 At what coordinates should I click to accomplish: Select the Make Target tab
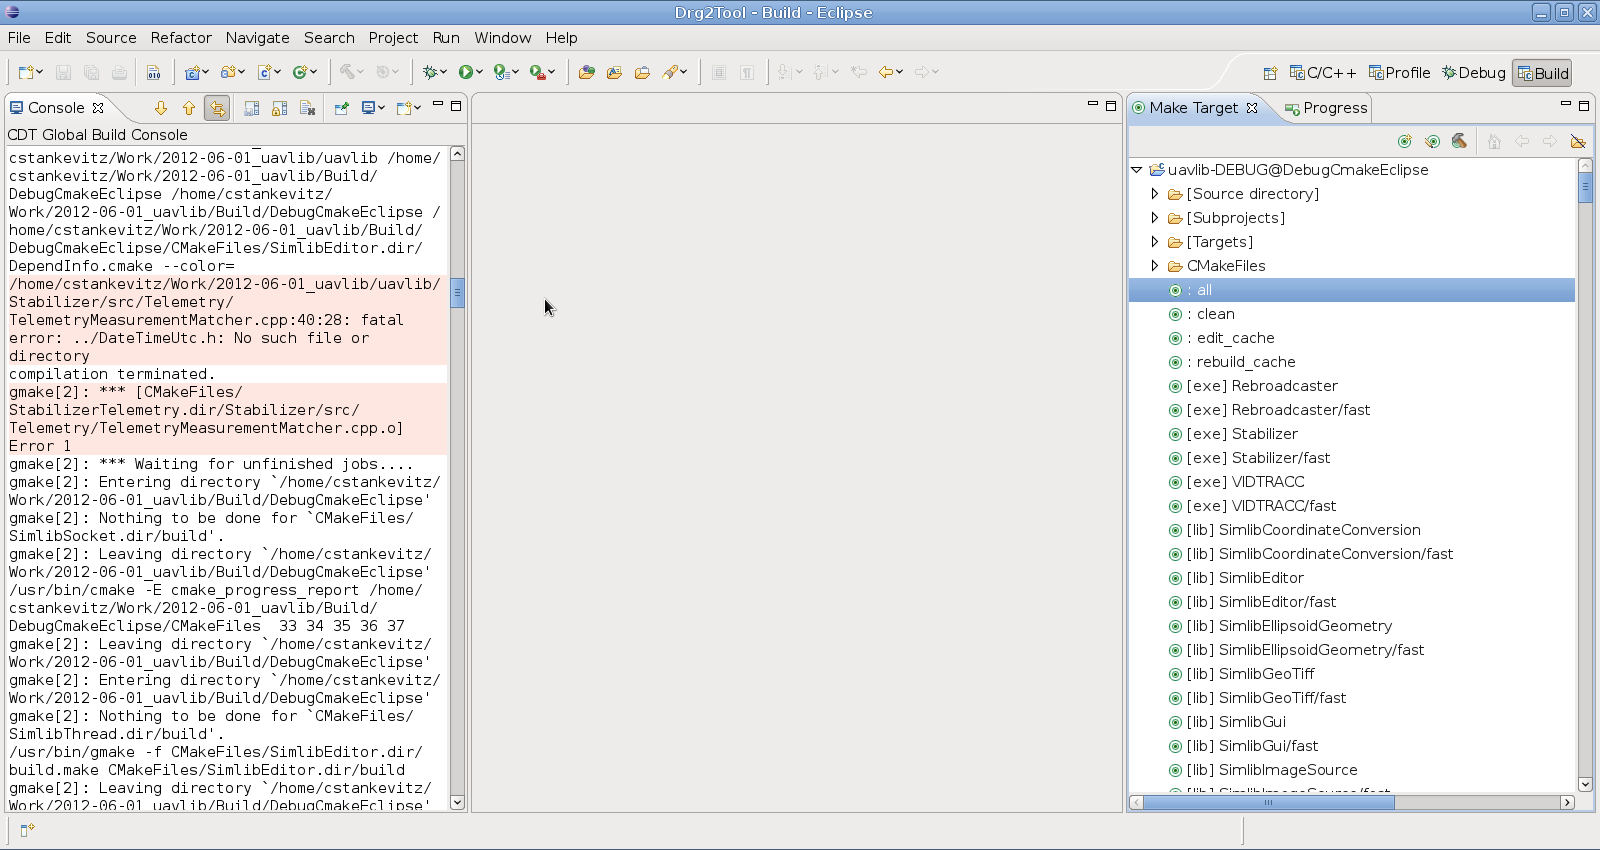[x=1193, y=108]
